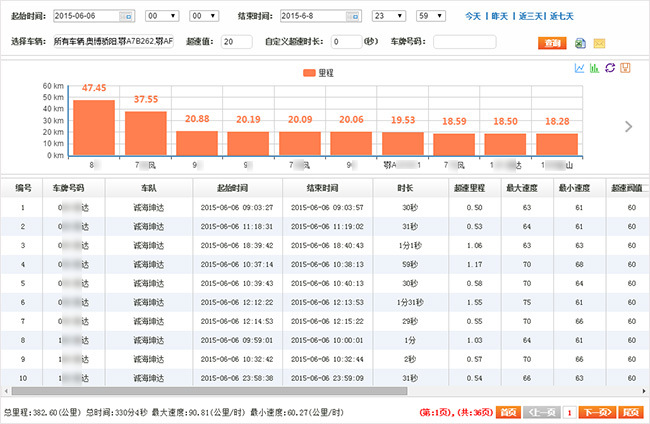The height and width of the screenshot is (424, 650).
Task: Sort by 最大速度 column header
Action: click(x=527, y=188)
